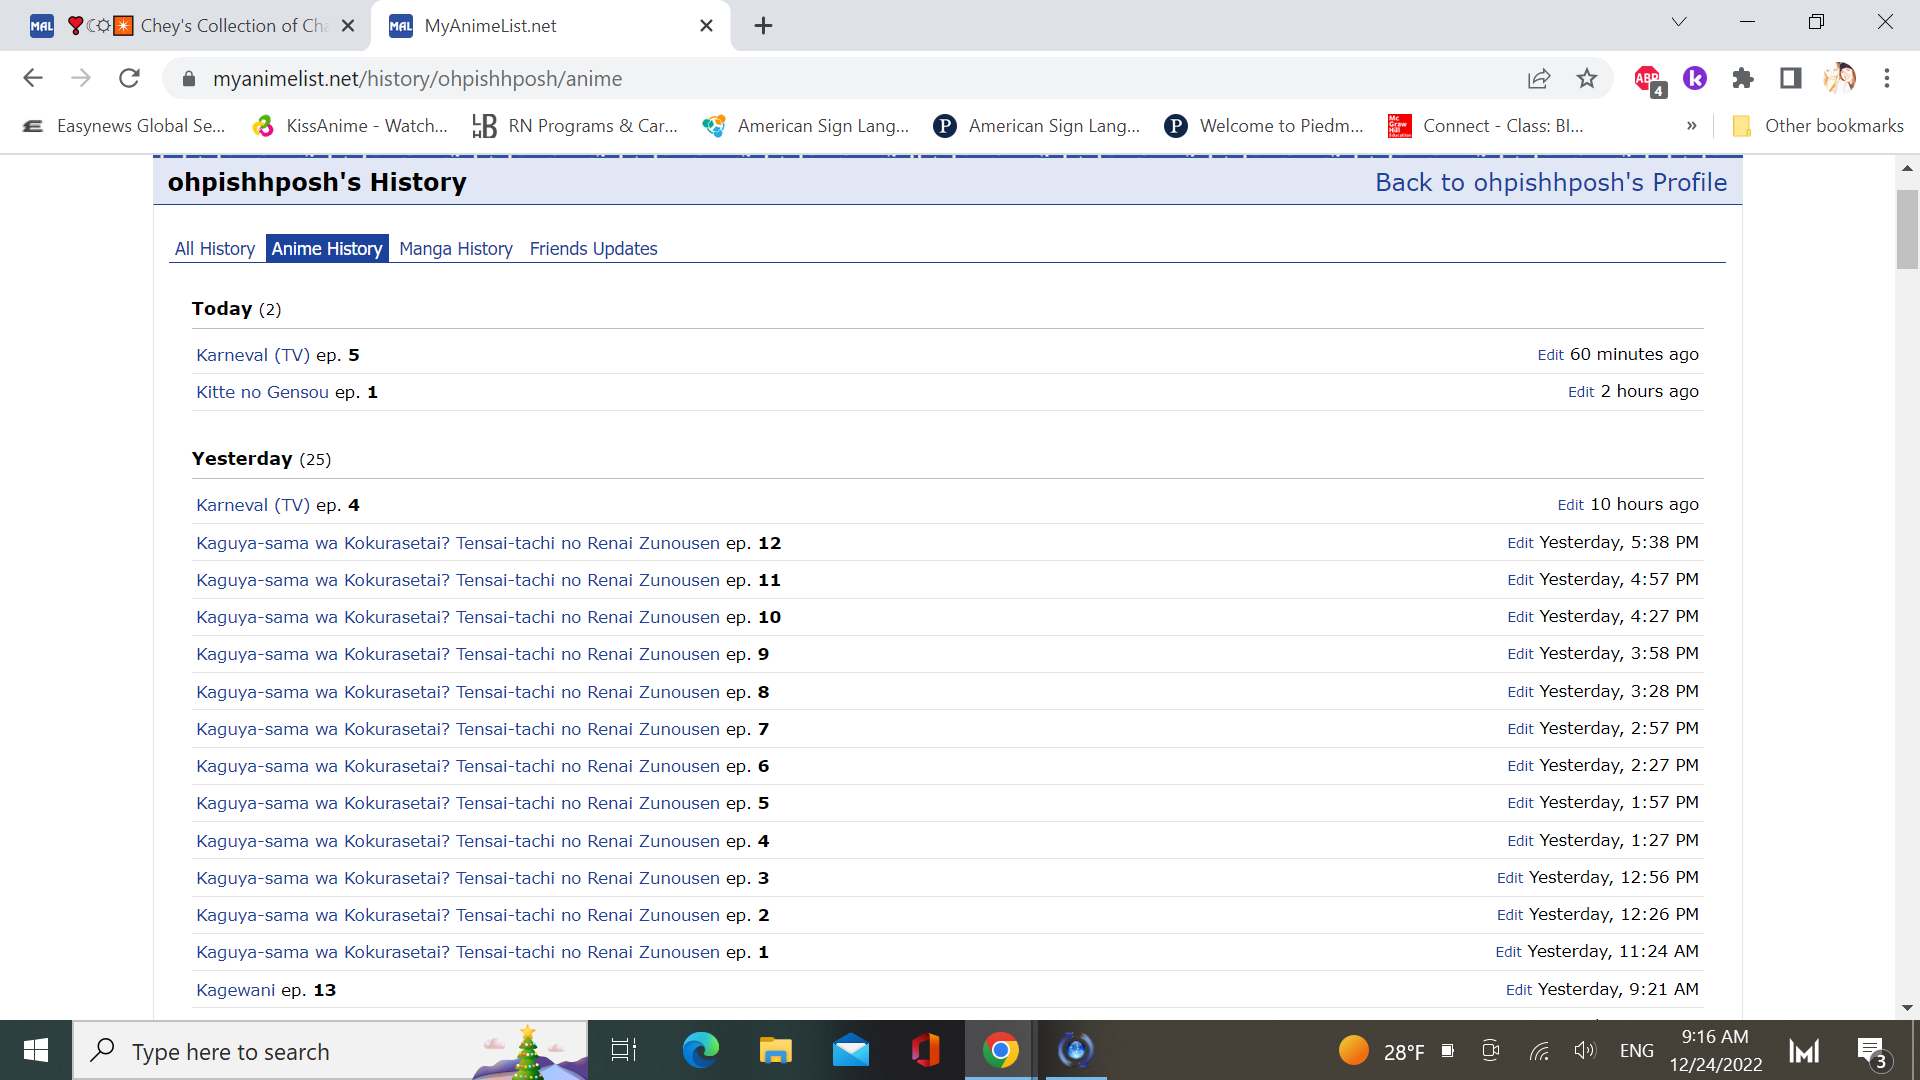This screenshot has width=1920, height=1080.
Task: Switch to the Manga History tab
Action: coord(455,248)
